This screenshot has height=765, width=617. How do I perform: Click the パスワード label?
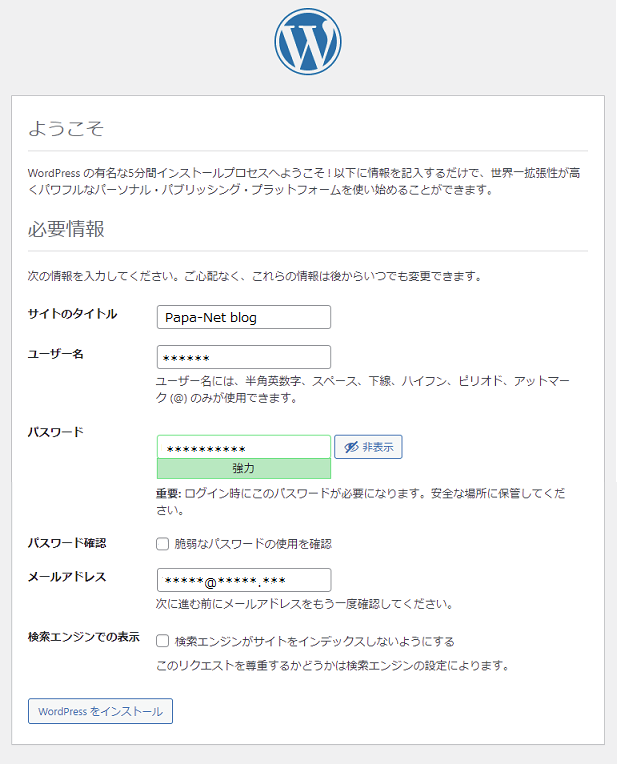[x=56, y=432]
